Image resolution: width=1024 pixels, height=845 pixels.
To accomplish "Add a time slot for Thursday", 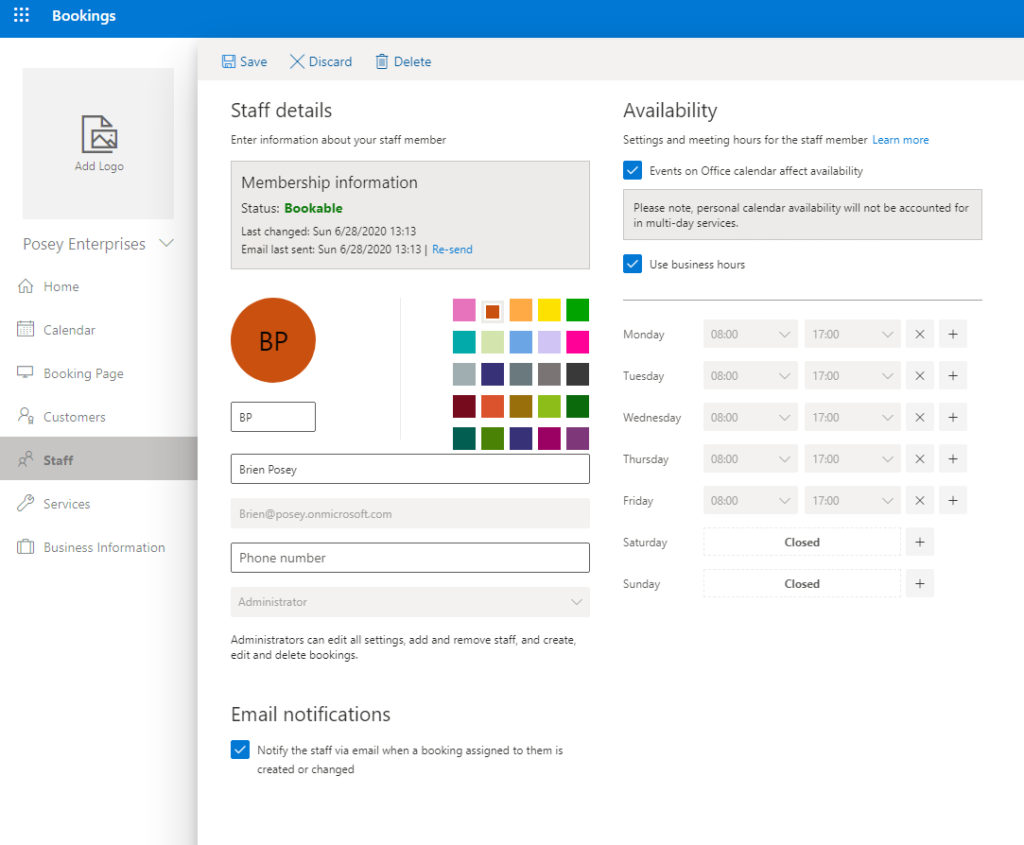I will 953,459.
